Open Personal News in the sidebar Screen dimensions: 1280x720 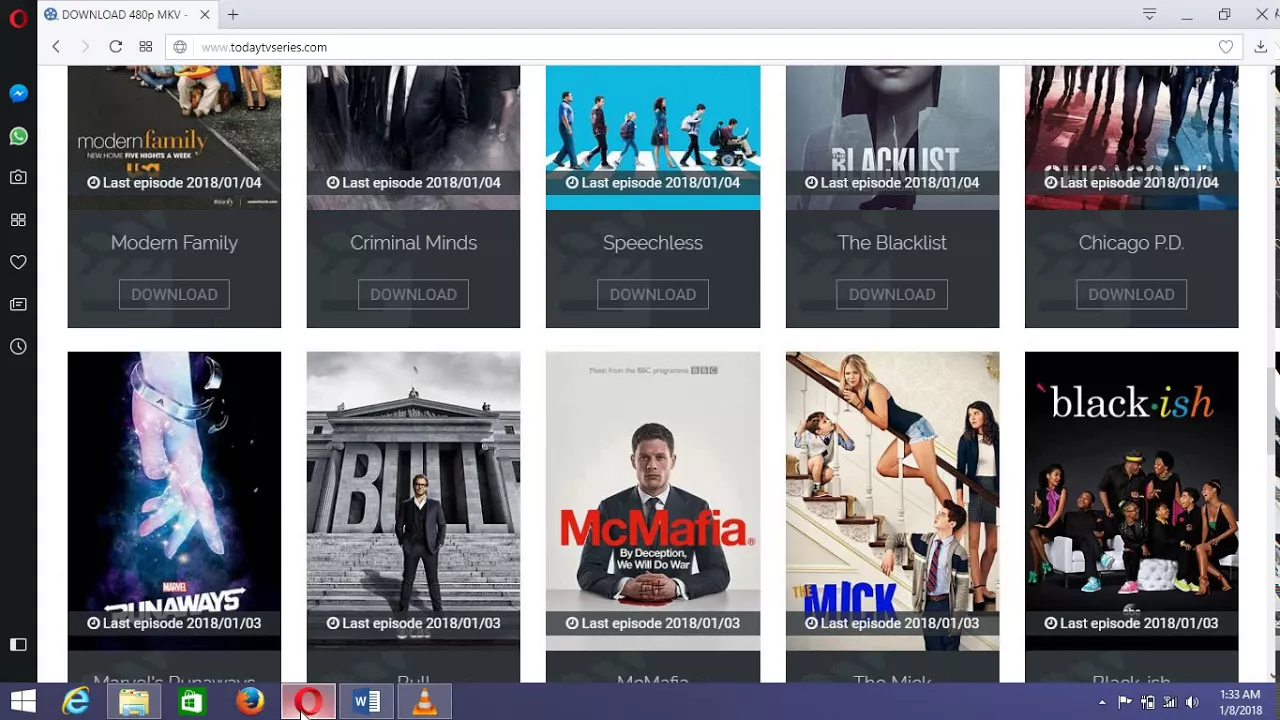coord(18,304)
